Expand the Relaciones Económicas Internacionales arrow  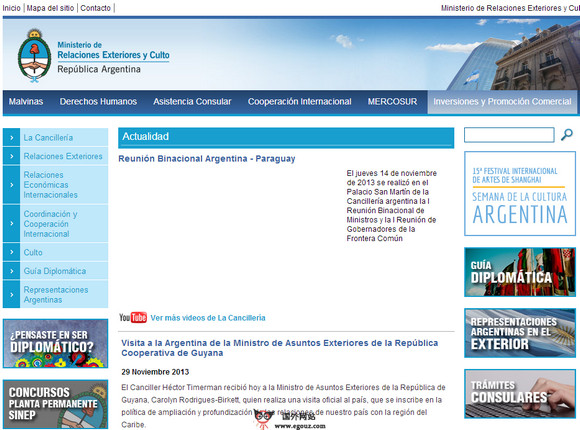click(11, 185)
